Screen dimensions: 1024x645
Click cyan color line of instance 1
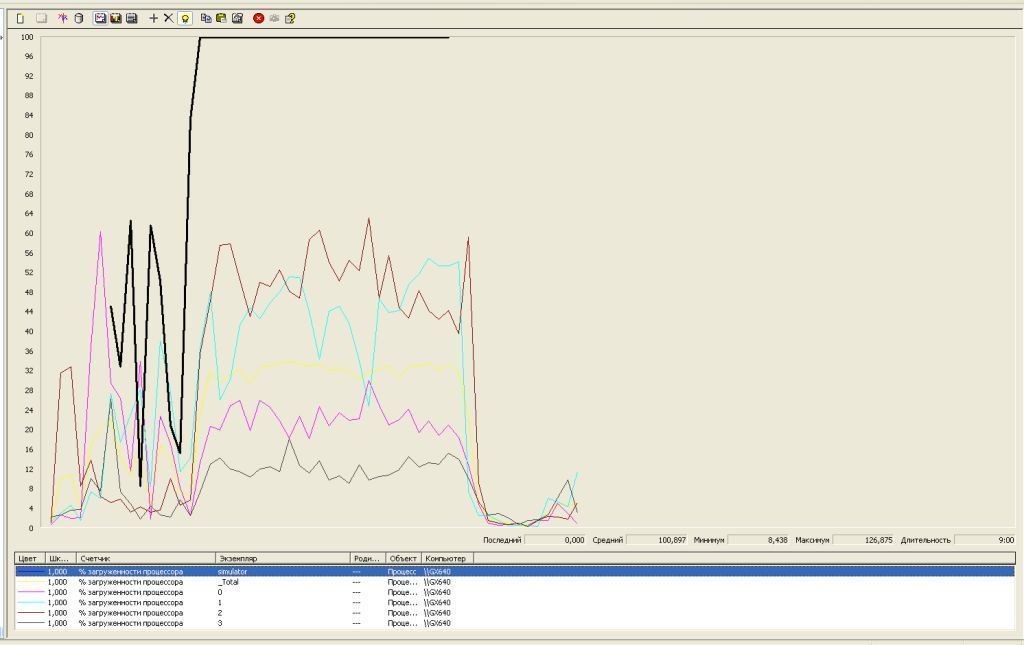point(30,603)
